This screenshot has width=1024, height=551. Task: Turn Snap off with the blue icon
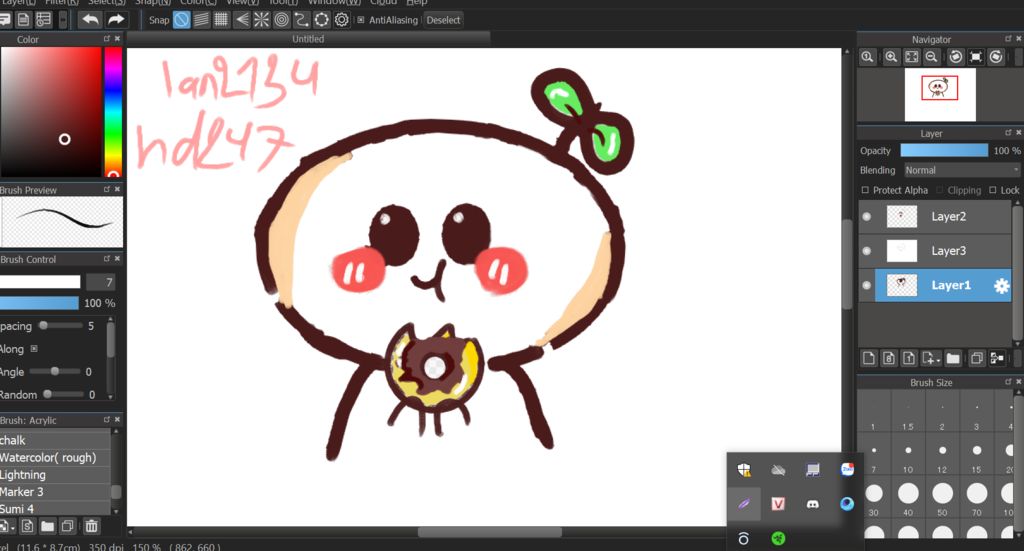pyautogui.click(x=182, y=20)
